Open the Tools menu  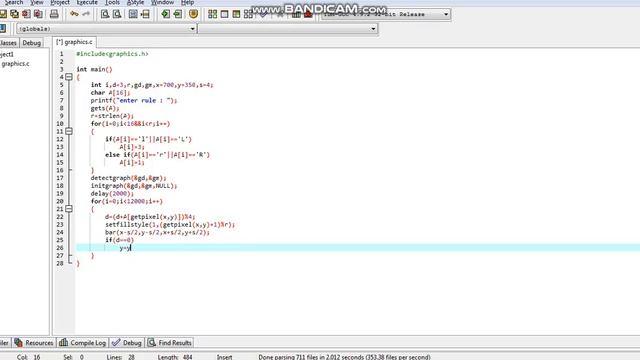coord(112,2)
